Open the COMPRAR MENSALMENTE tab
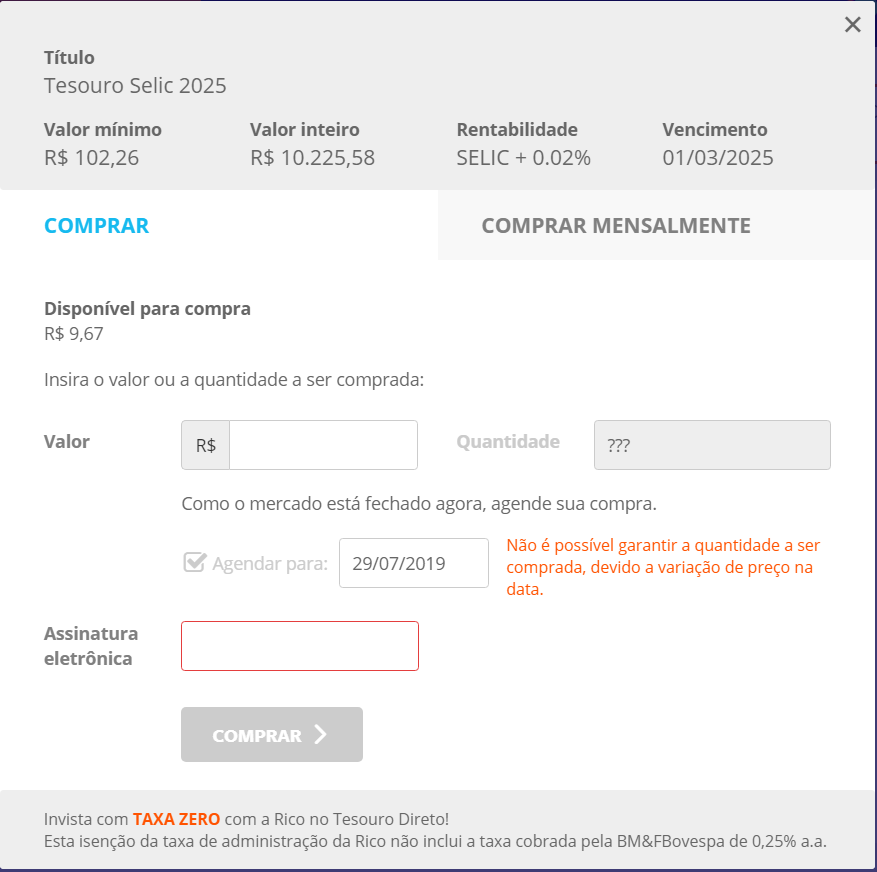Viewport: 877px width, 872px height. pyautogui.click(x=616, y=226)
